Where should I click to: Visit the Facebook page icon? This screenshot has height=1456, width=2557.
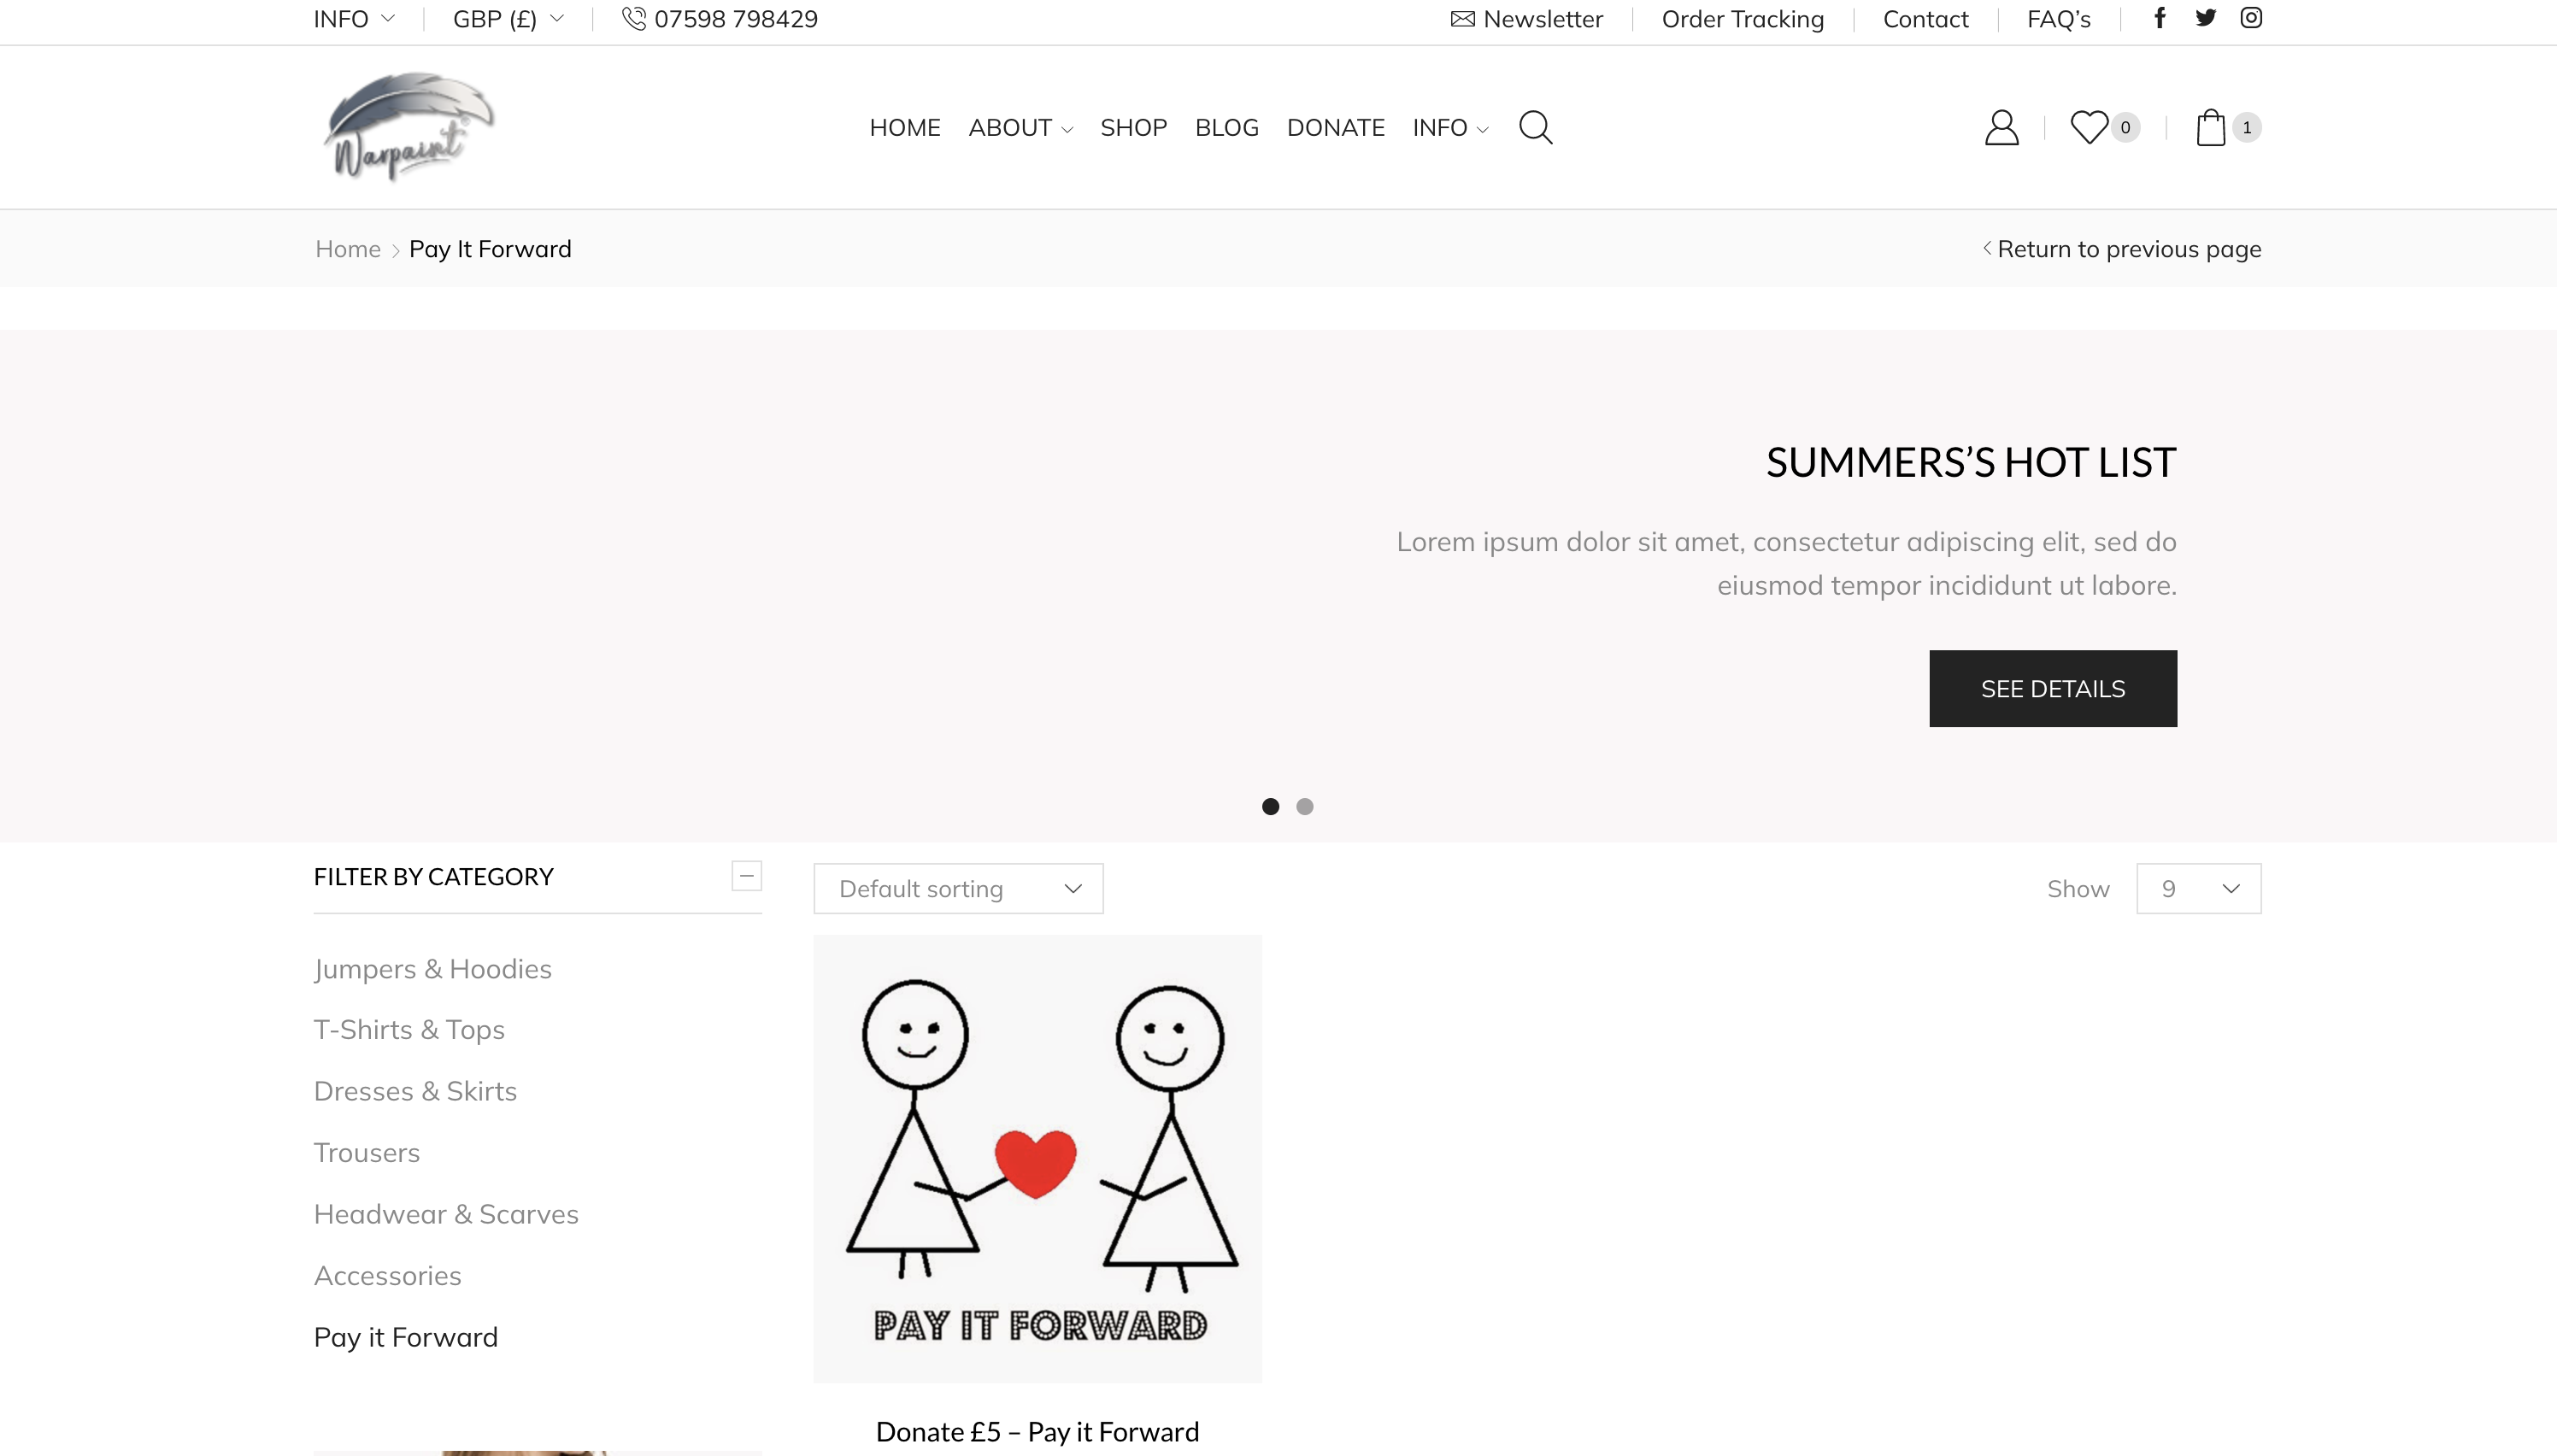(x=2160, y=18)
